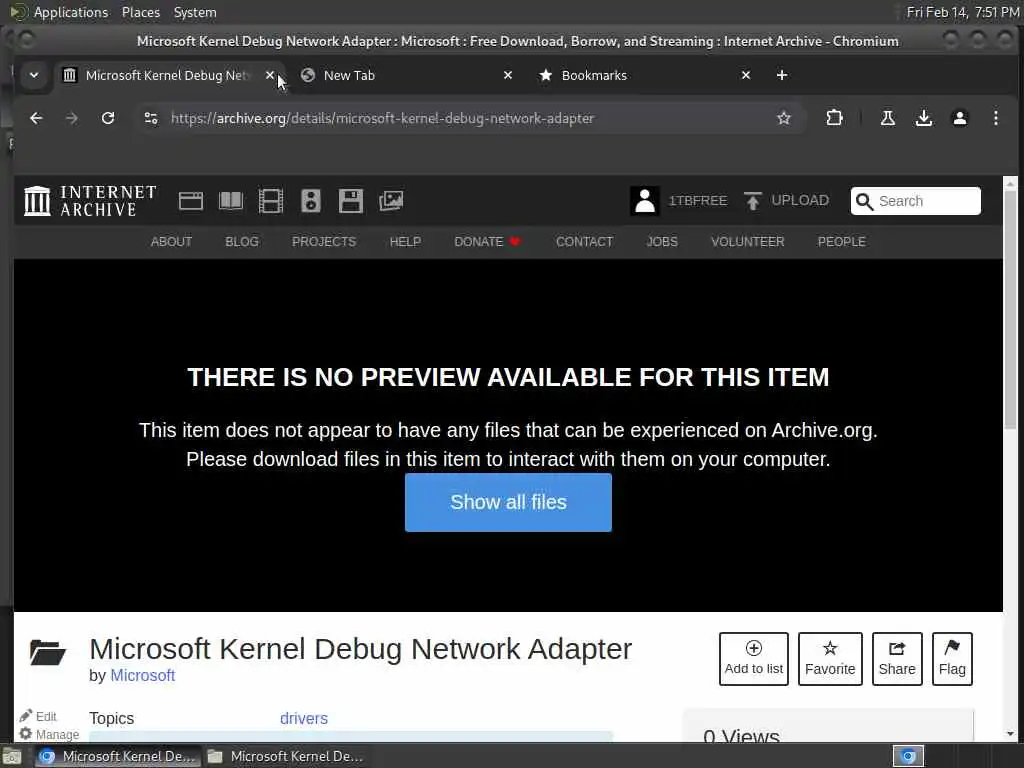Open a new tab with the plus button
The width and height of the screenshot is (1024, 768).
coord(782,75)
